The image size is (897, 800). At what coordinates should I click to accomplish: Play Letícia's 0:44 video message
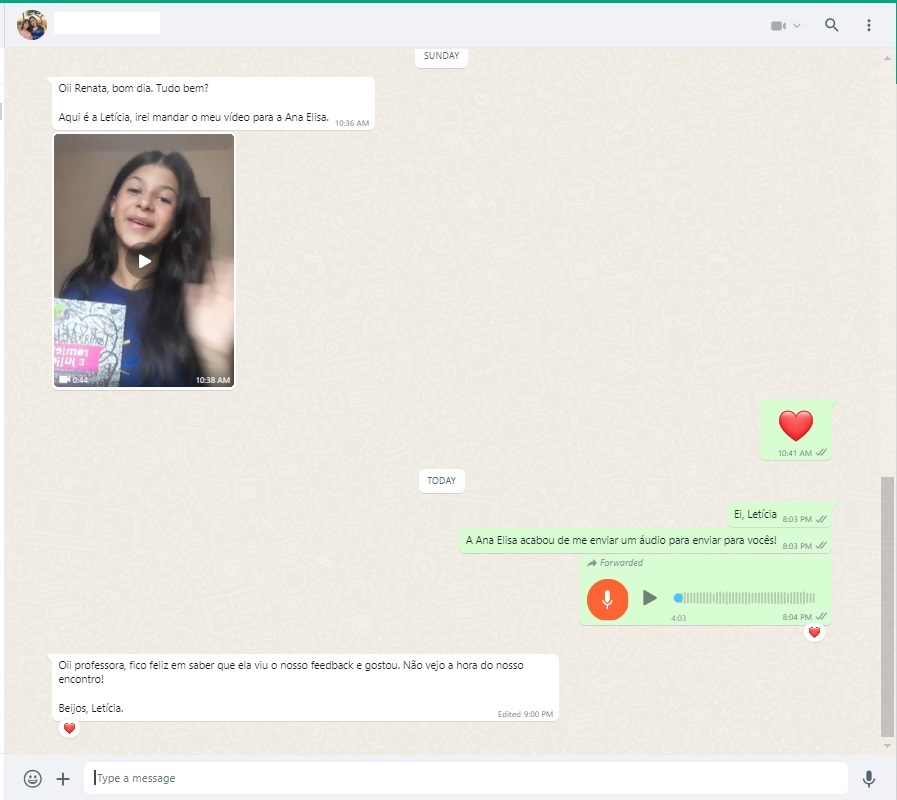coord(144,261)
